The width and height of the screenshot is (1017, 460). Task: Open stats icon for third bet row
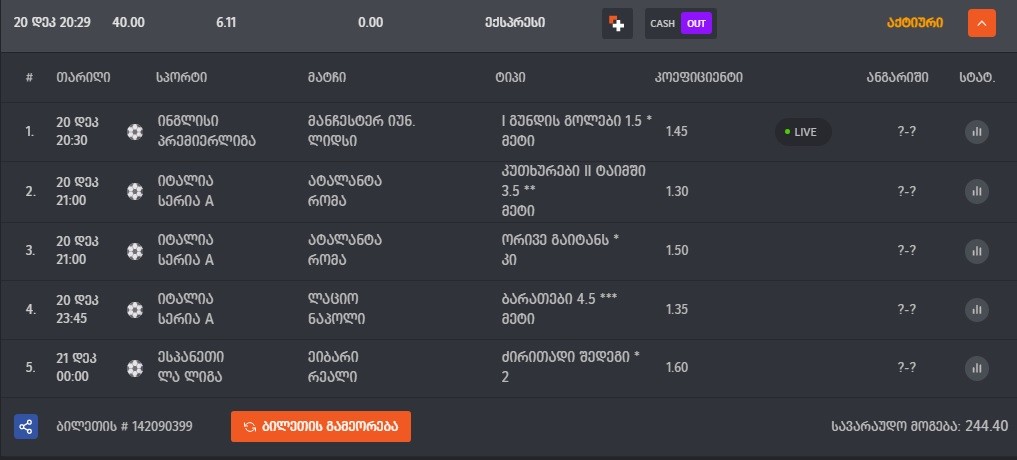[977, 250]
